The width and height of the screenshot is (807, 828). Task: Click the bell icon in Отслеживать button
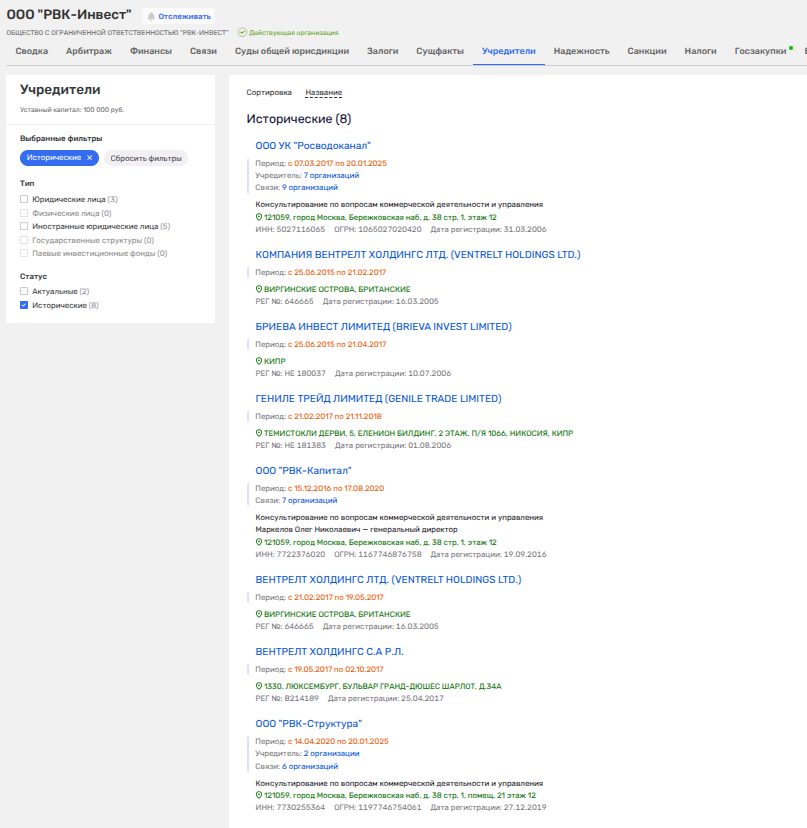click(x=152, y=17)
